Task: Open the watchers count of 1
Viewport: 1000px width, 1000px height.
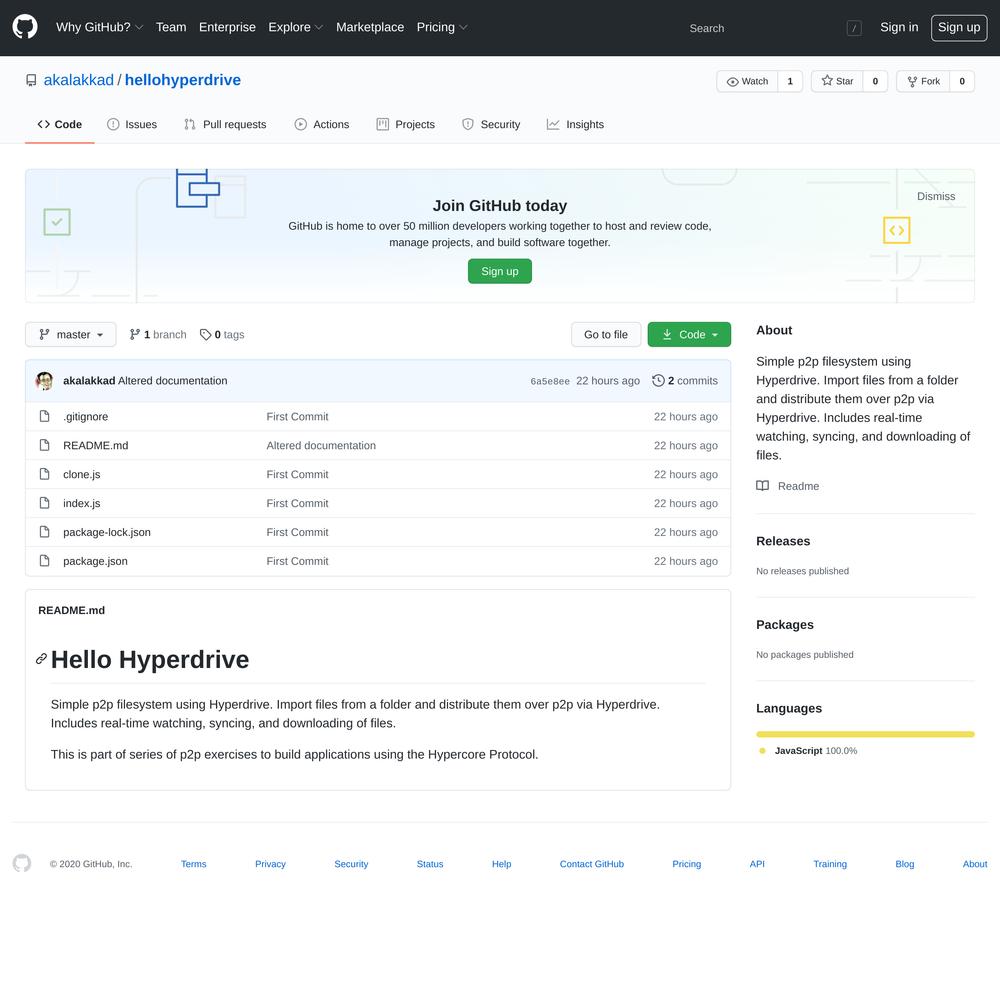Action: click(x=790, y=81)
